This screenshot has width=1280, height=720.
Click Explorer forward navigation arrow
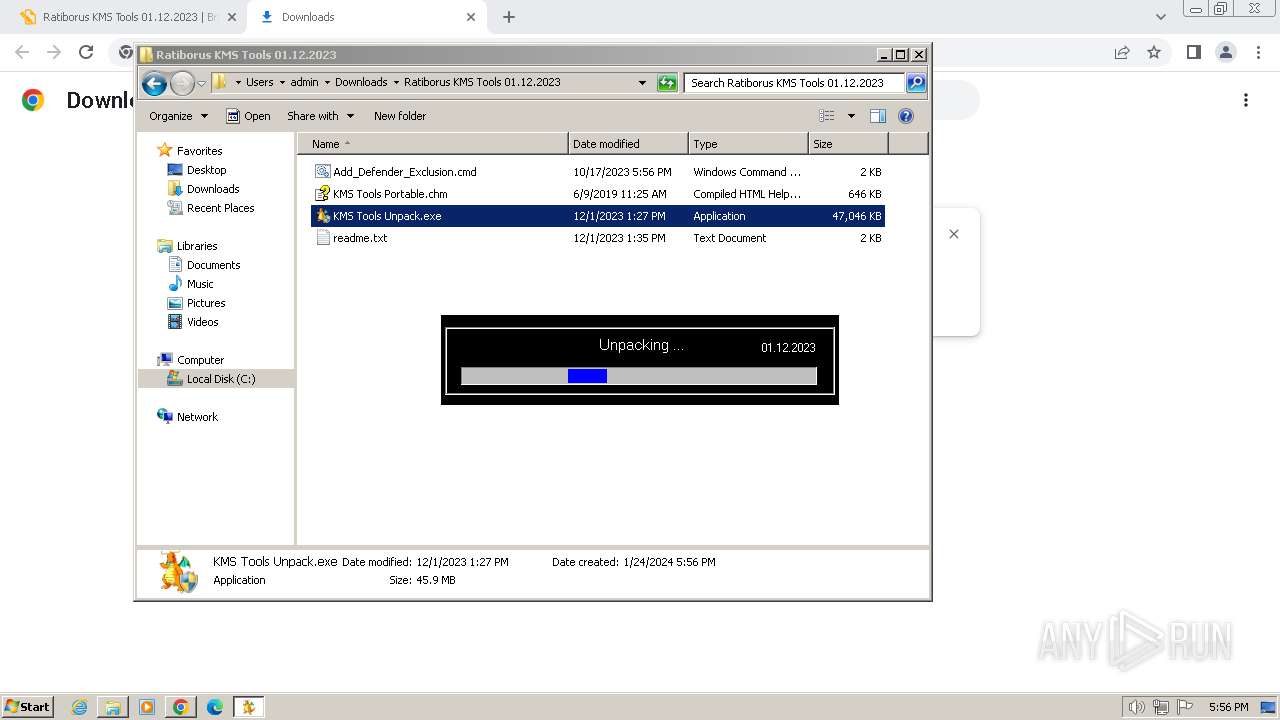tap(182, 83)
